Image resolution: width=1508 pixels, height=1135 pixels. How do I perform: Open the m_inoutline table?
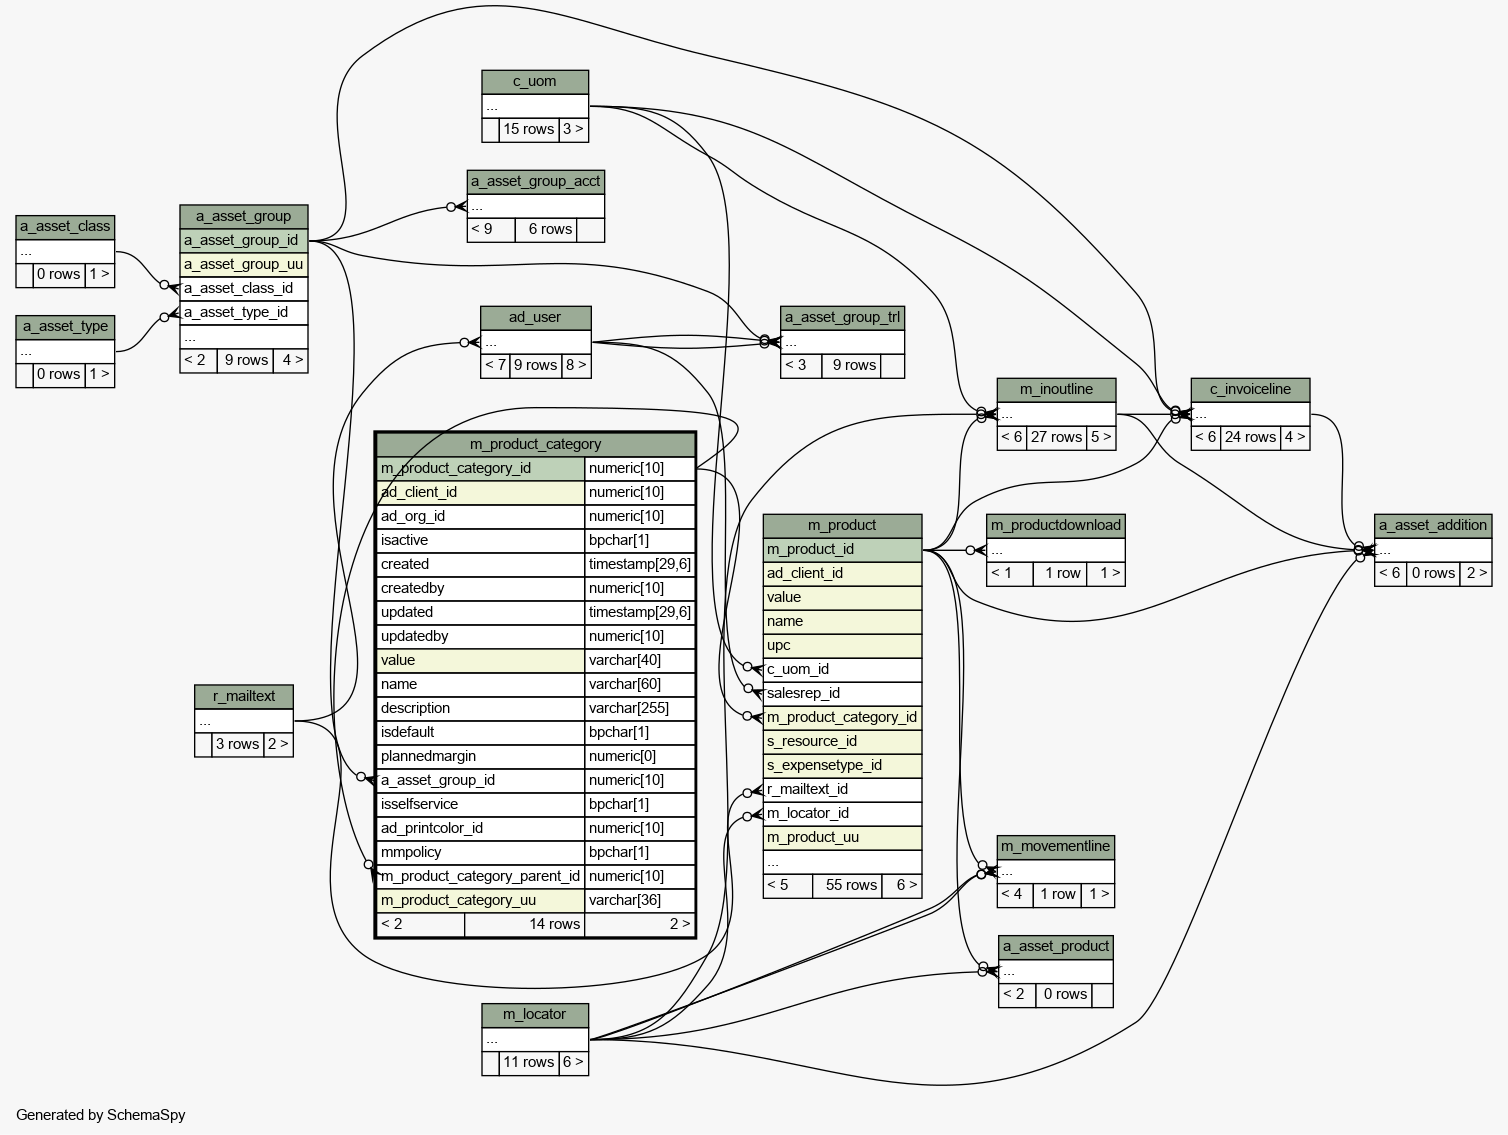[x=1055, y=390]
